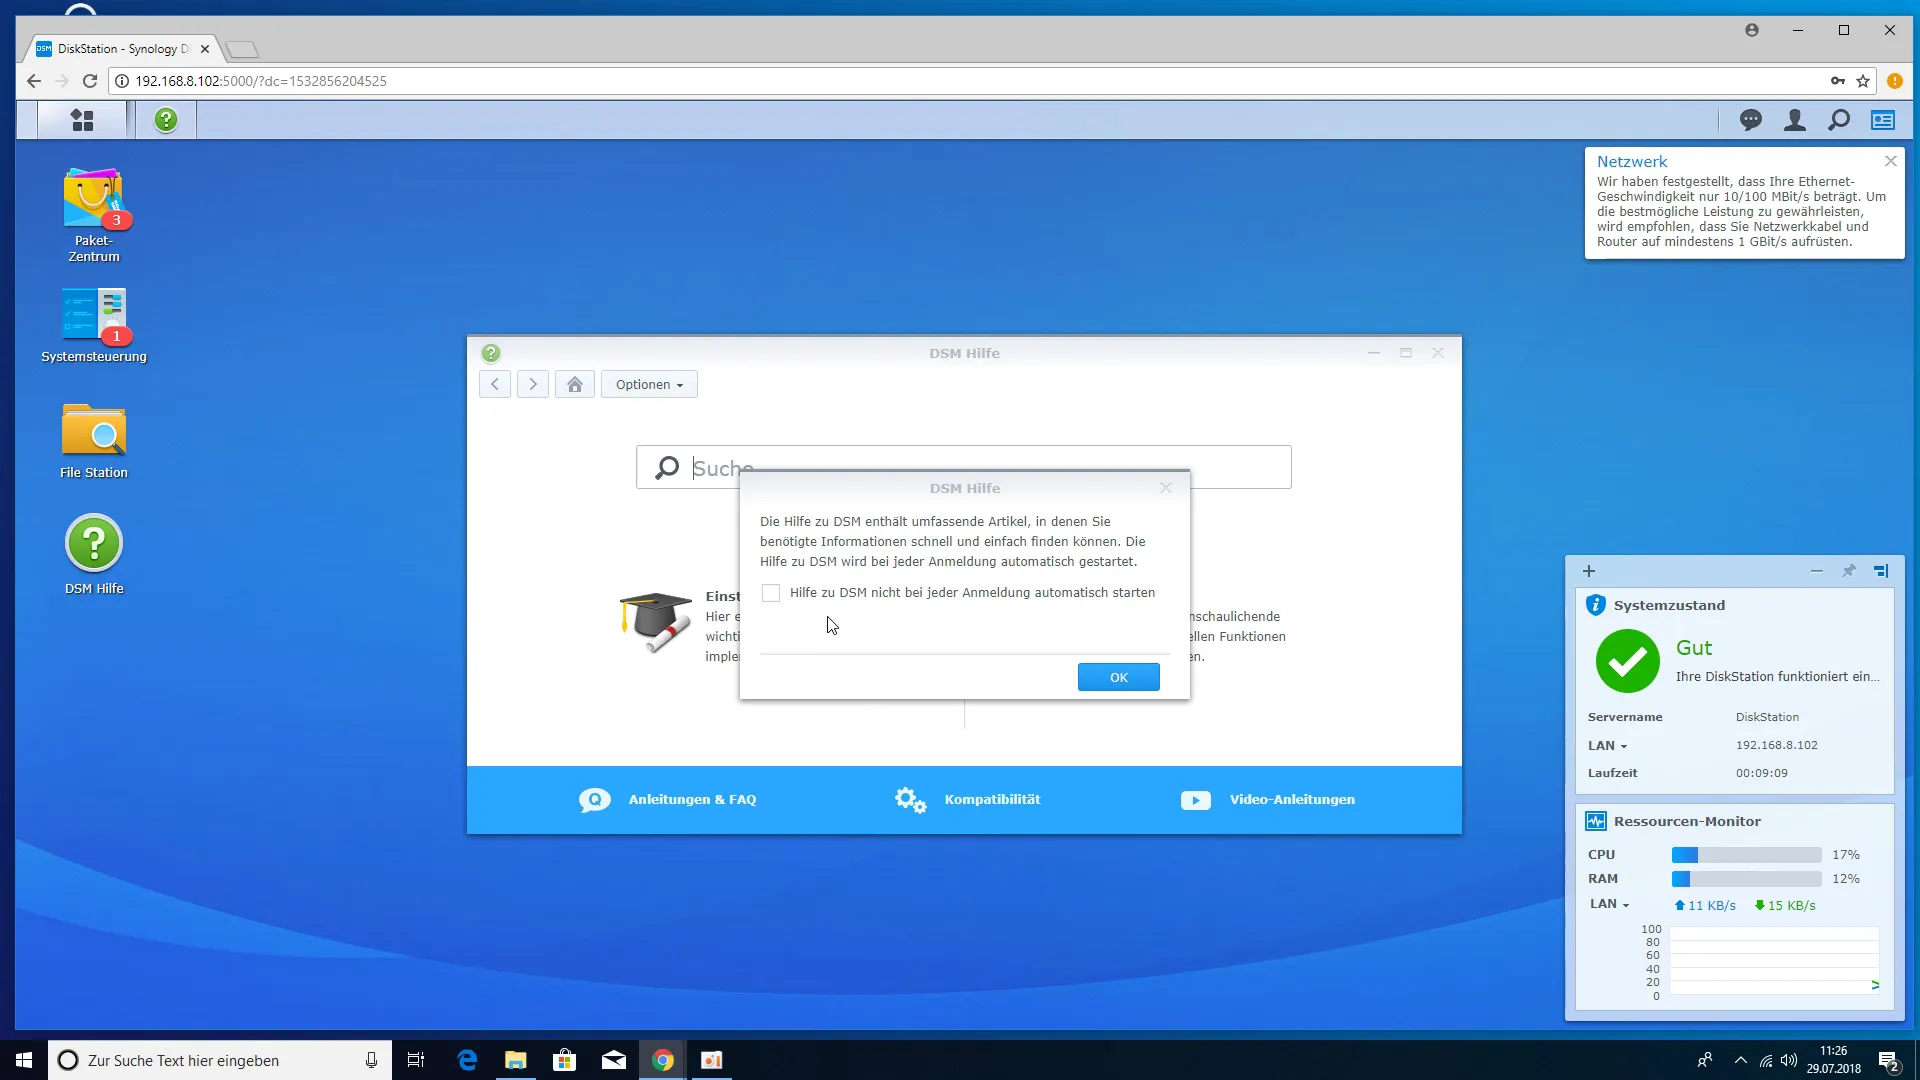Minimize the widget panel

pyautogui.click(x=1816, y=571)
